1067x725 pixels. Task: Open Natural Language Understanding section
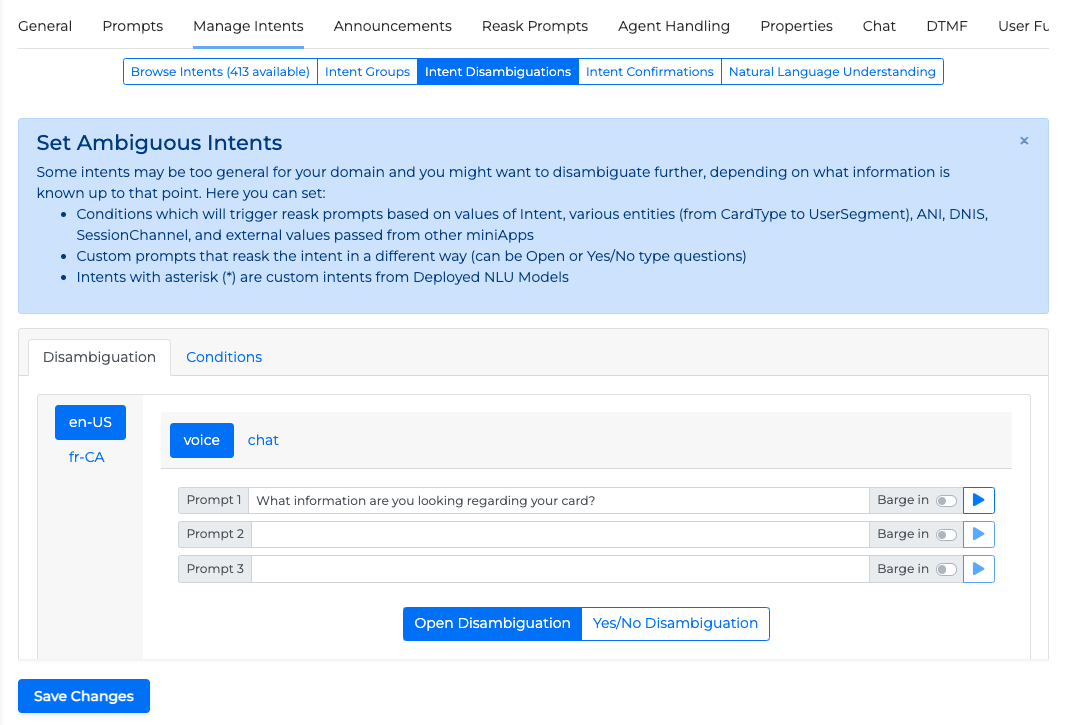coord(832,72)
